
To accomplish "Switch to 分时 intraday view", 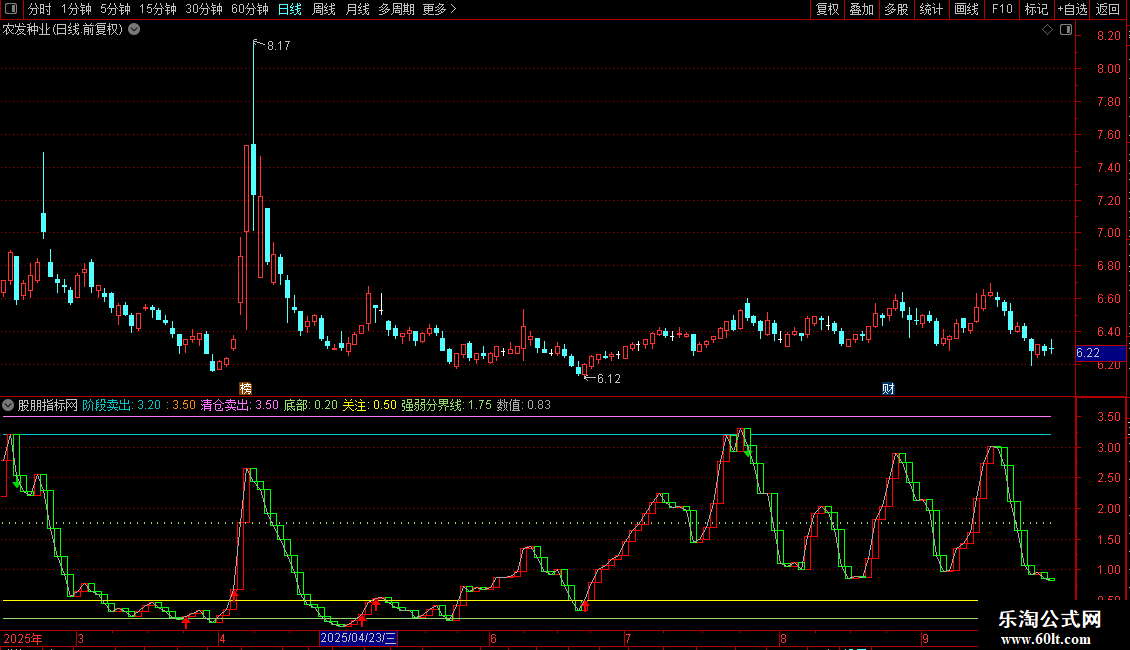I will point(40,9).
